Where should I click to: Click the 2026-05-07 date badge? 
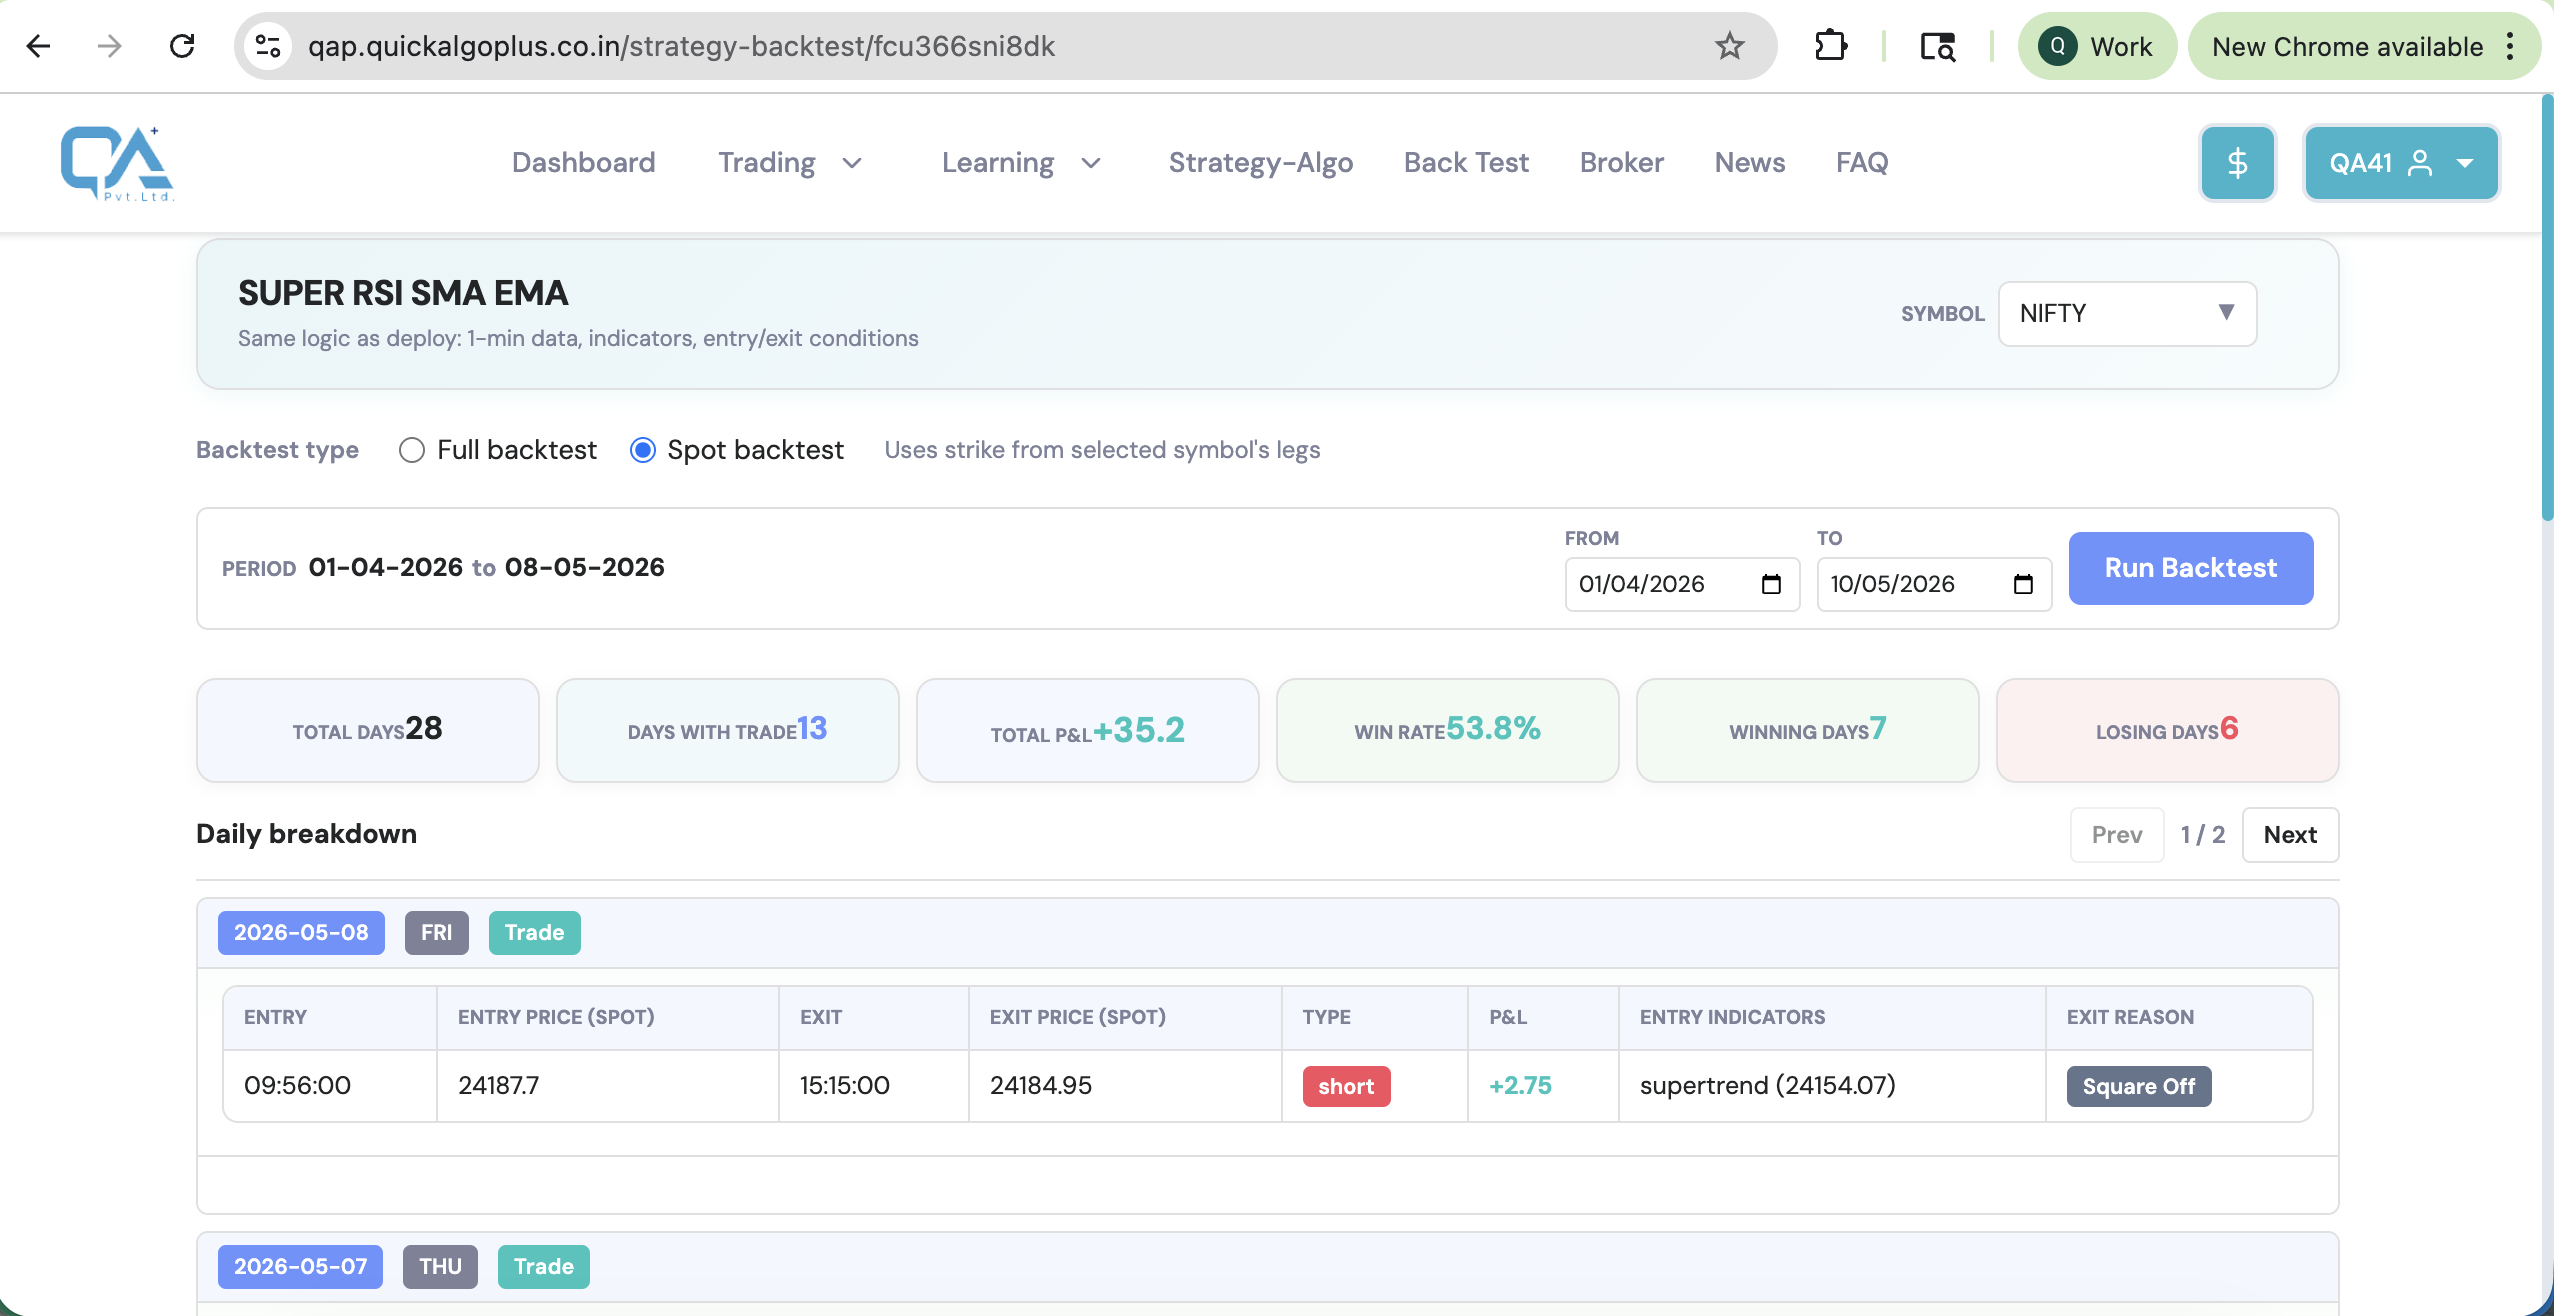300,1267
